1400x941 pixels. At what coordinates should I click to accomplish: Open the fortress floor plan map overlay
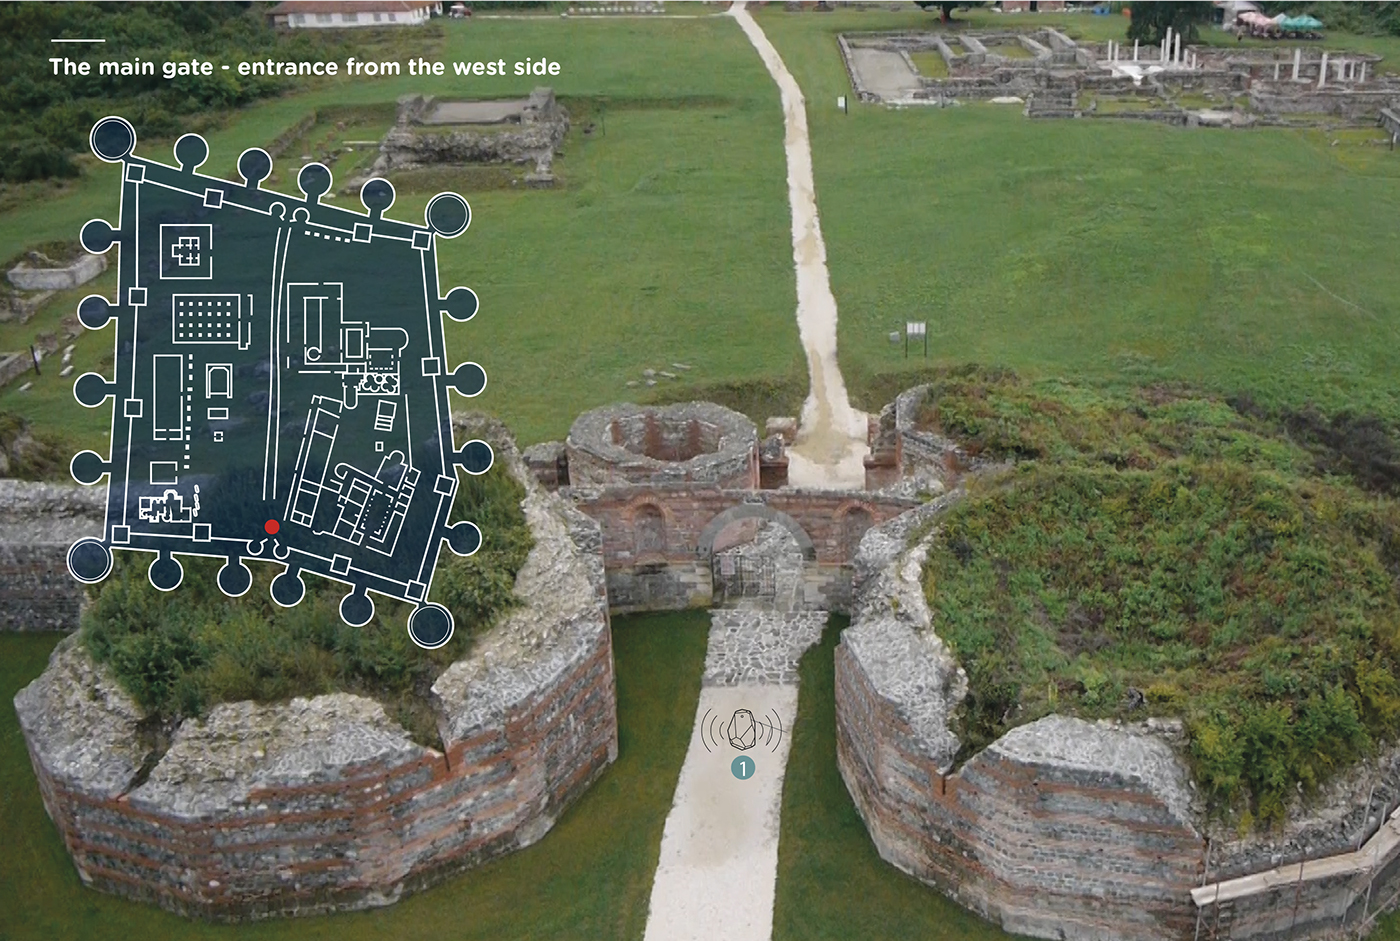pos(281,381)
